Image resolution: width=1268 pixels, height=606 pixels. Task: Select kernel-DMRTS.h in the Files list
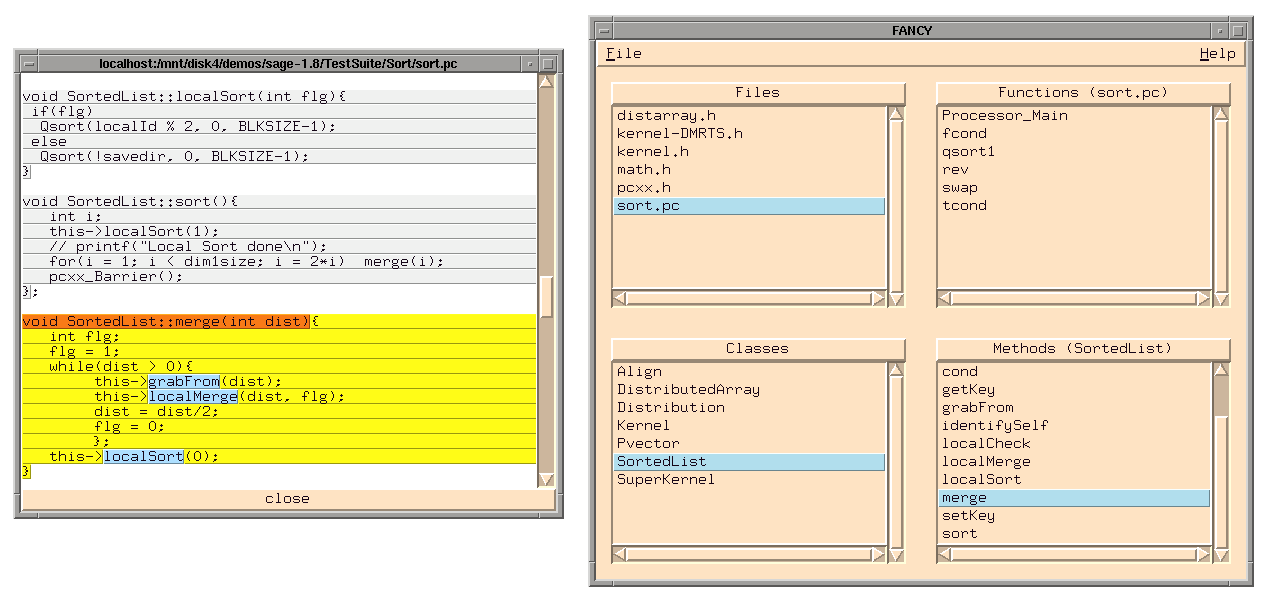click(x=749, y=134)
